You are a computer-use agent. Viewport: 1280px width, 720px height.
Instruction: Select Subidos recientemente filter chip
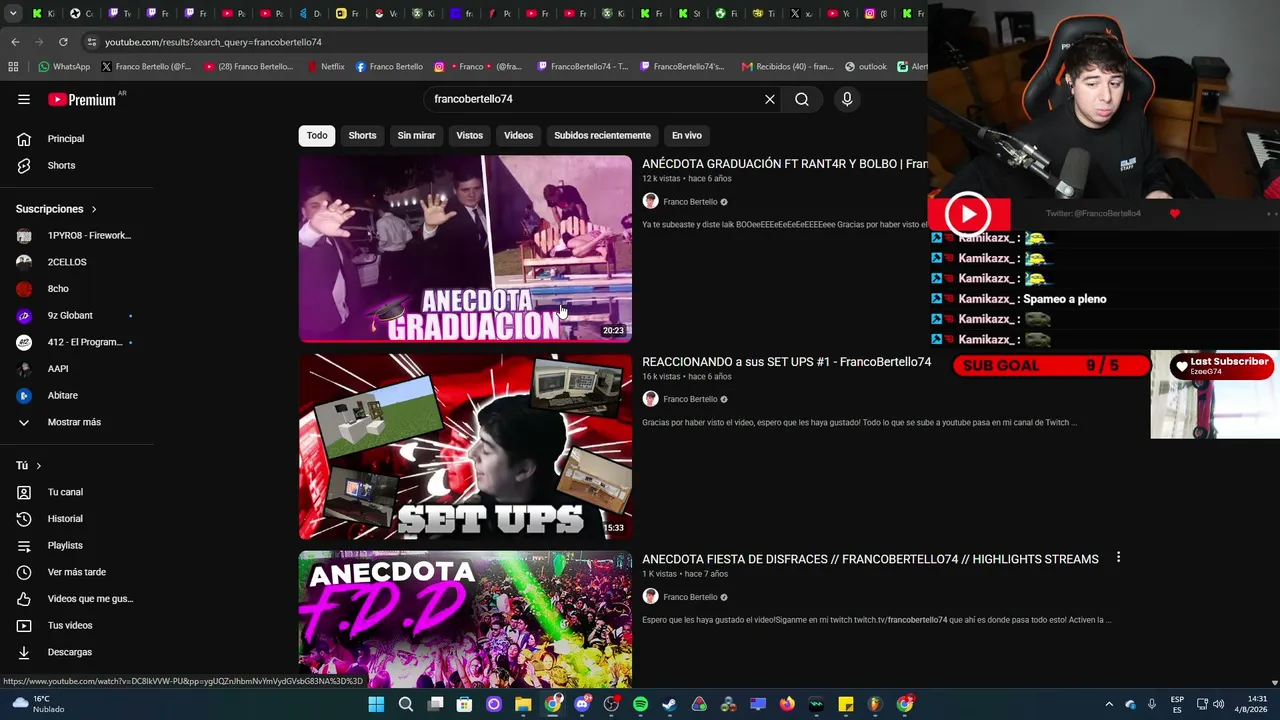[x=602, y=135]
